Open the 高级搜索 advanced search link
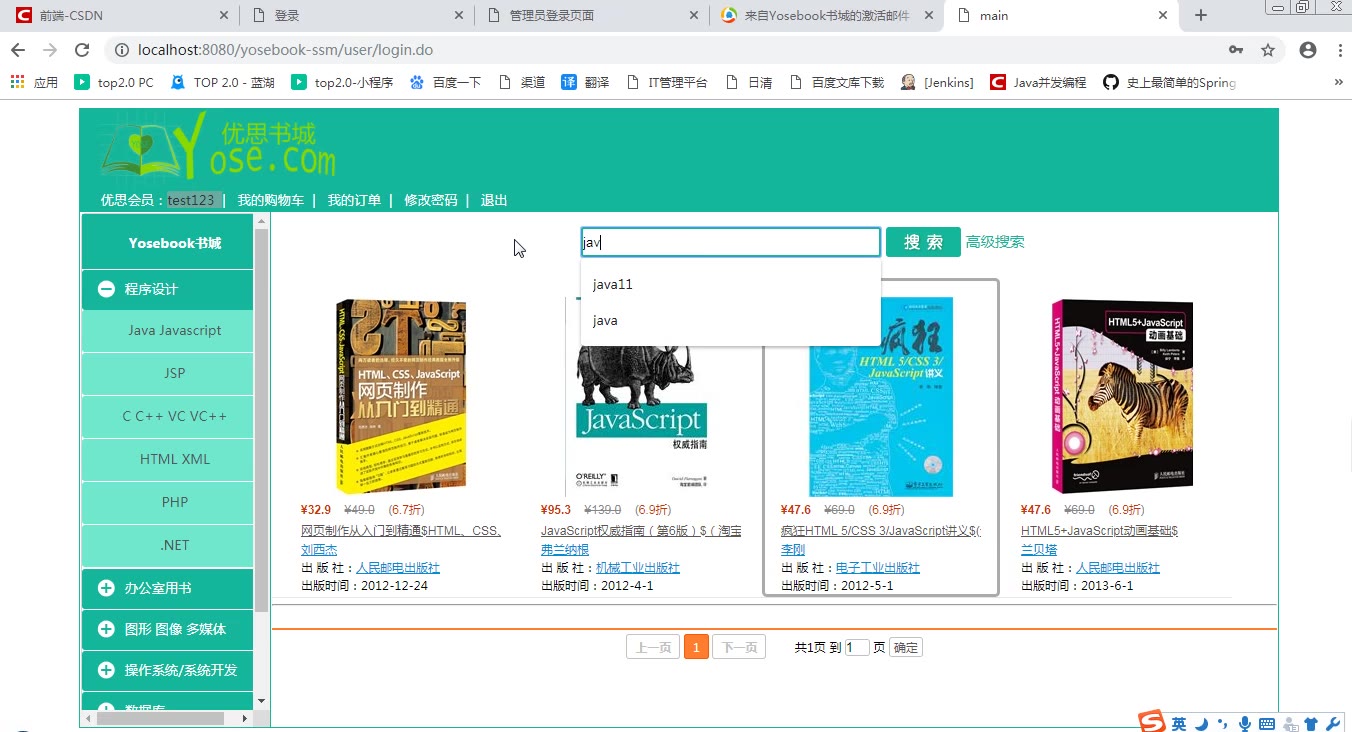Viewport: 1352px width, 732px height. pos(994,242)
